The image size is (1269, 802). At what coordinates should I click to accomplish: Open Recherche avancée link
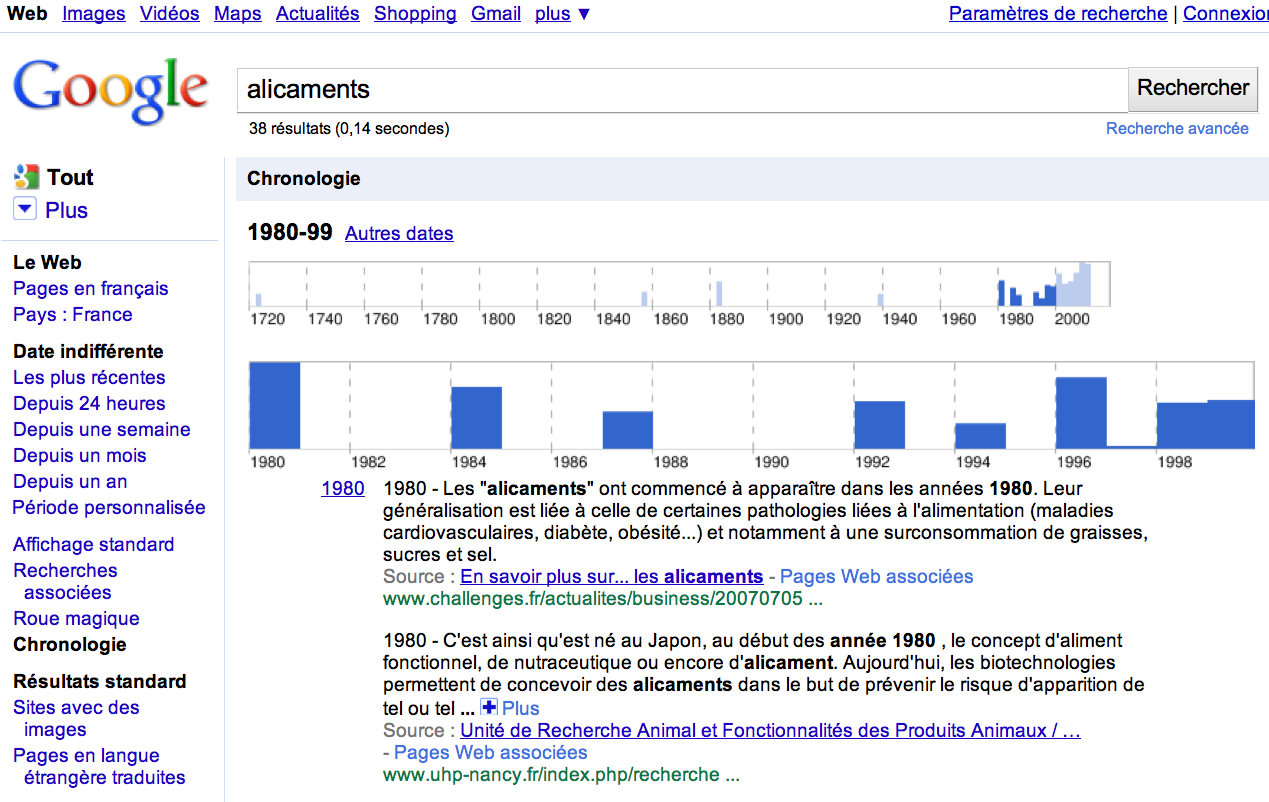coord(1177,129)
